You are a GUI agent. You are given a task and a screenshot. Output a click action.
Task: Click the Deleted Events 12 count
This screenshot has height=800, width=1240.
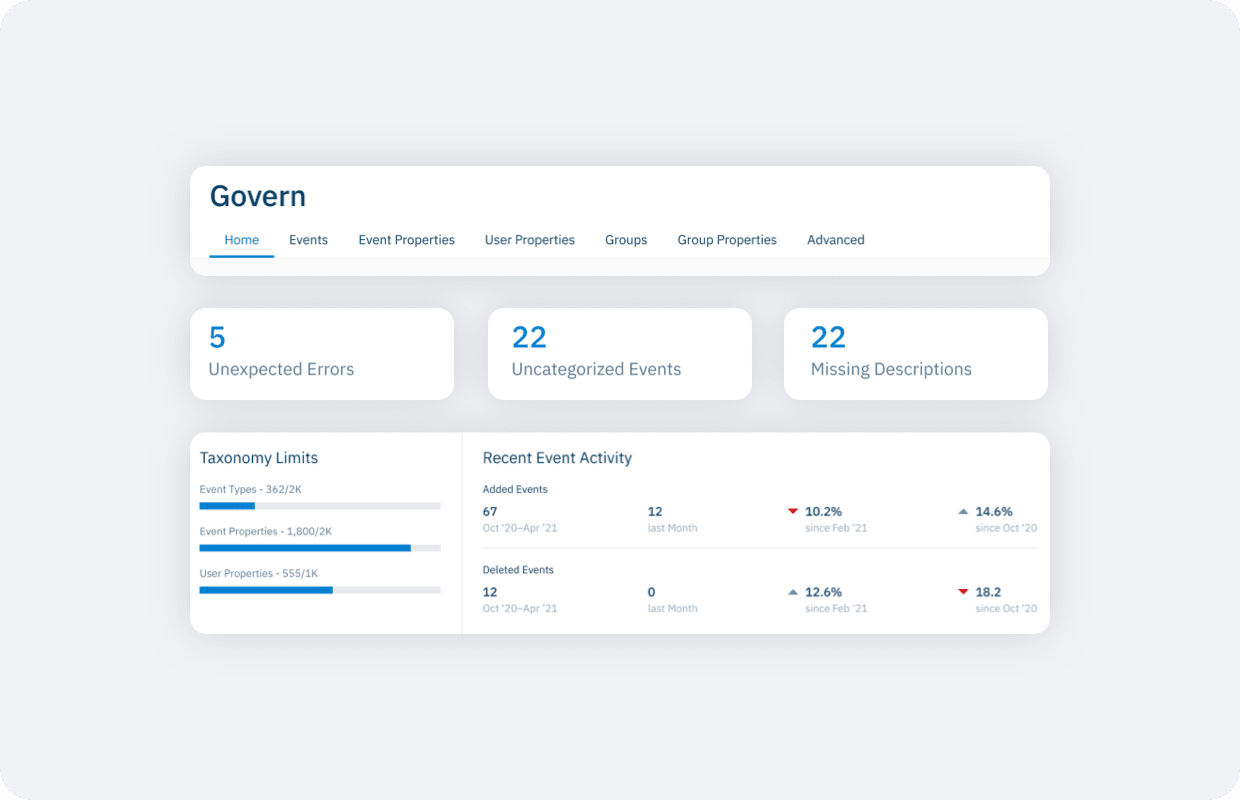tap(490, 592)
